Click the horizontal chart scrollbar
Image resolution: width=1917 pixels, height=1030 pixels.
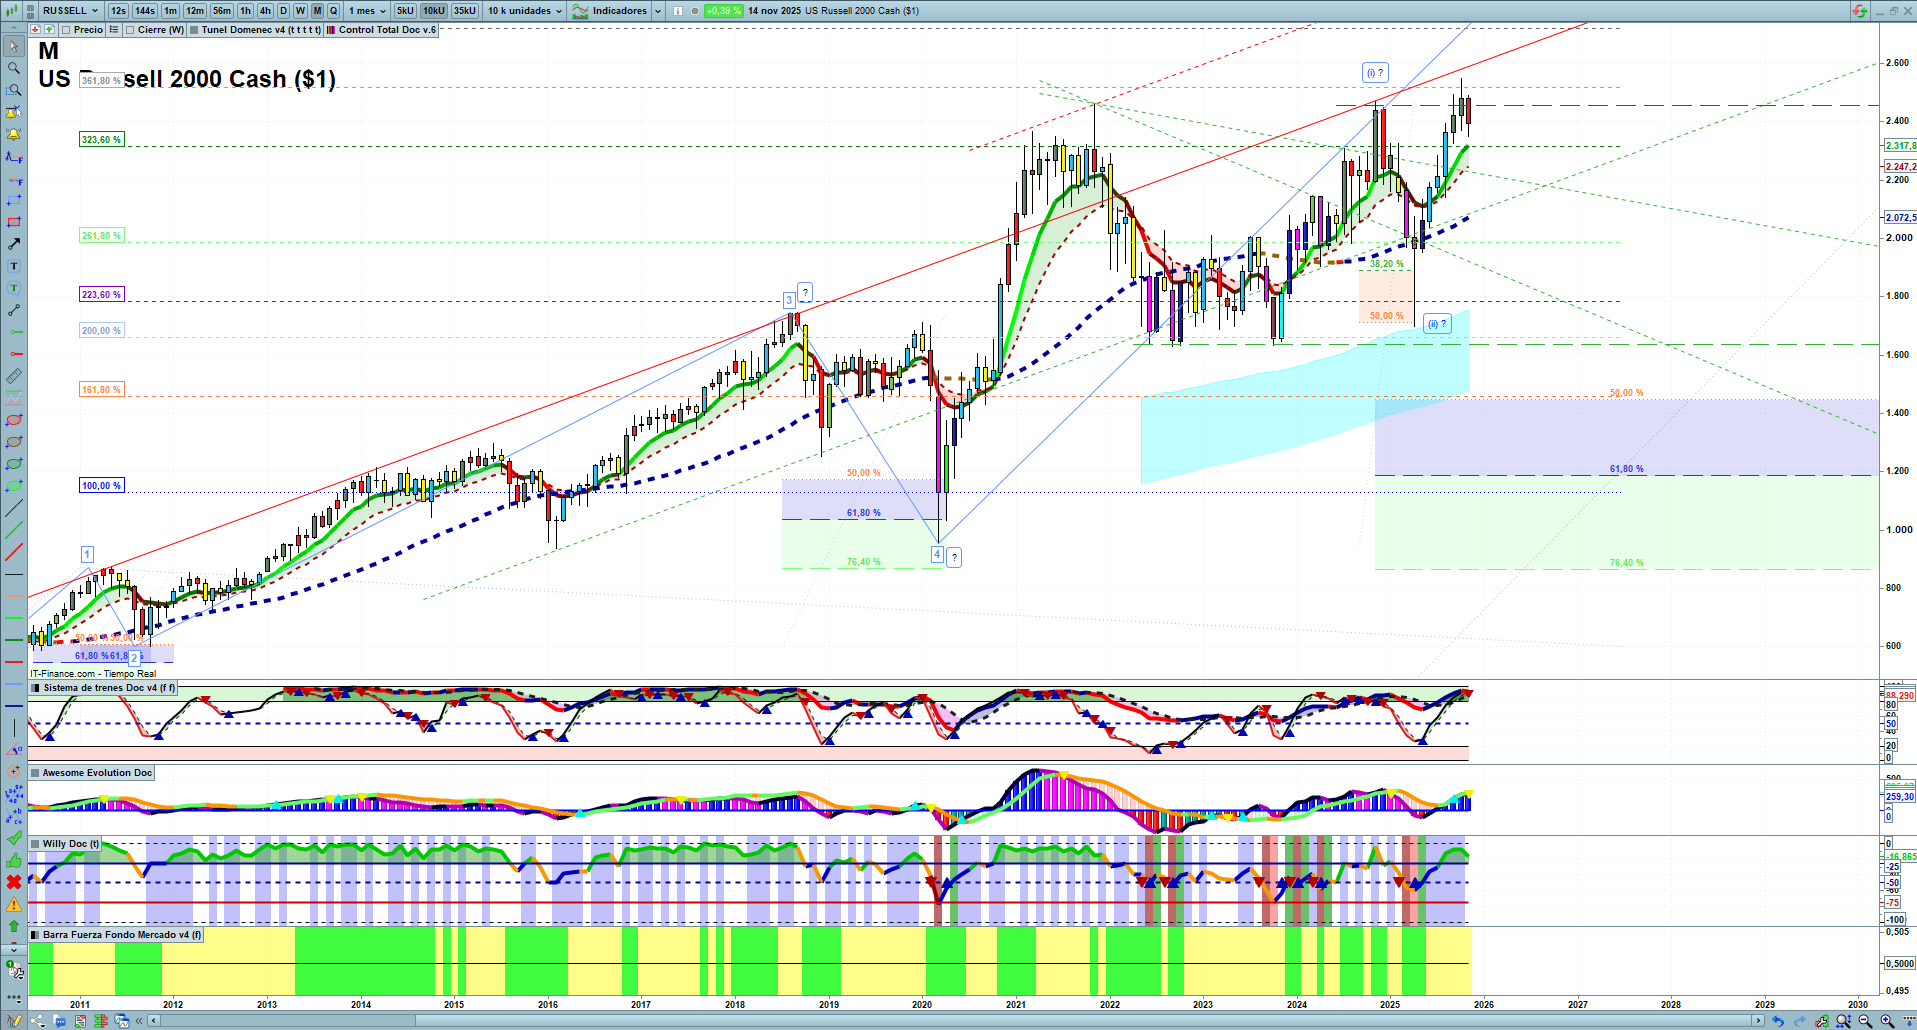(955, 1021)
